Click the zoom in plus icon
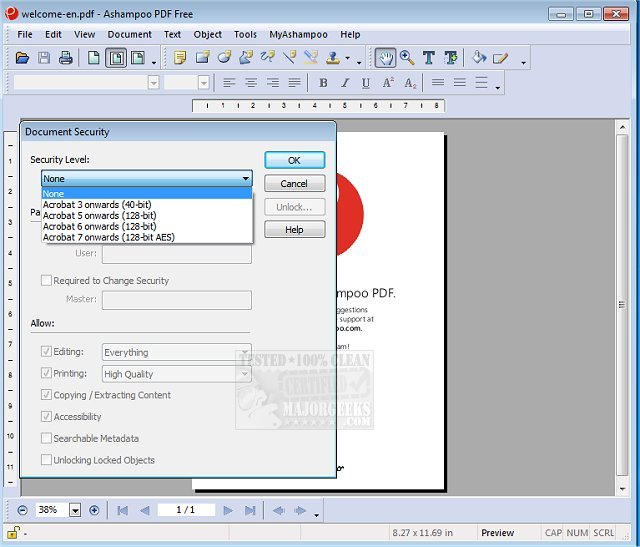 (x=94, y=510)
